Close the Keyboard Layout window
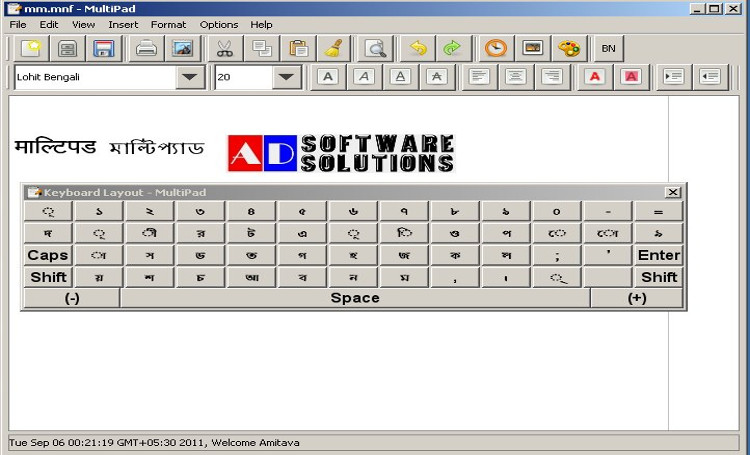Image resolution: width=750 pixels, height=455 pixels. point(673,192)
